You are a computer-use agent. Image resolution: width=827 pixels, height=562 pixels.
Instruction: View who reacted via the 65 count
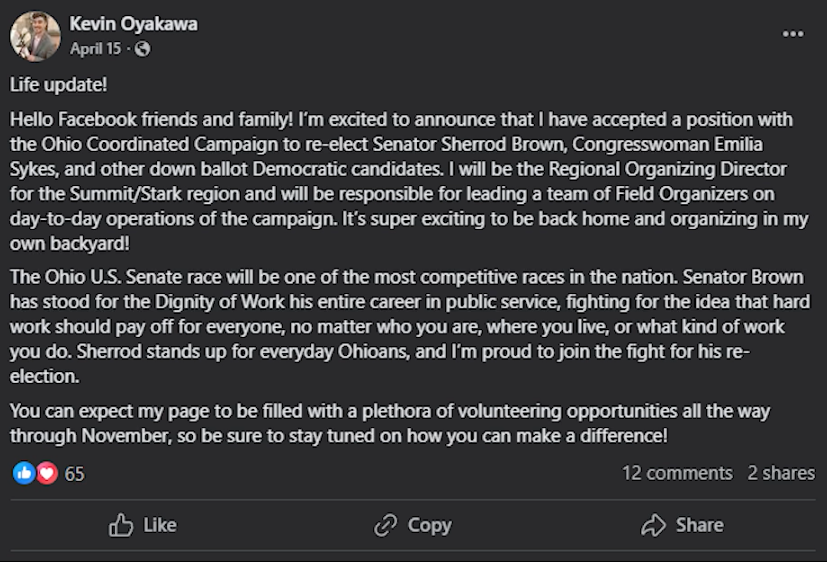point(75,474)
